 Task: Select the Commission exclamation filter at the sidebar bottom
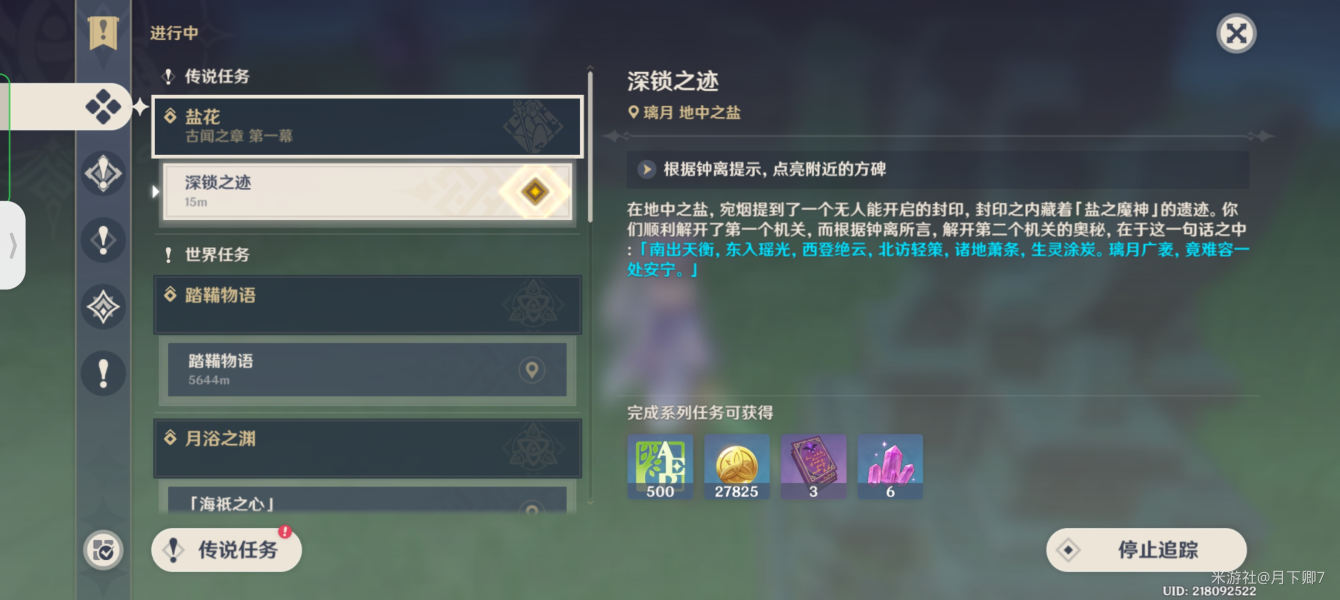[103, 374]
